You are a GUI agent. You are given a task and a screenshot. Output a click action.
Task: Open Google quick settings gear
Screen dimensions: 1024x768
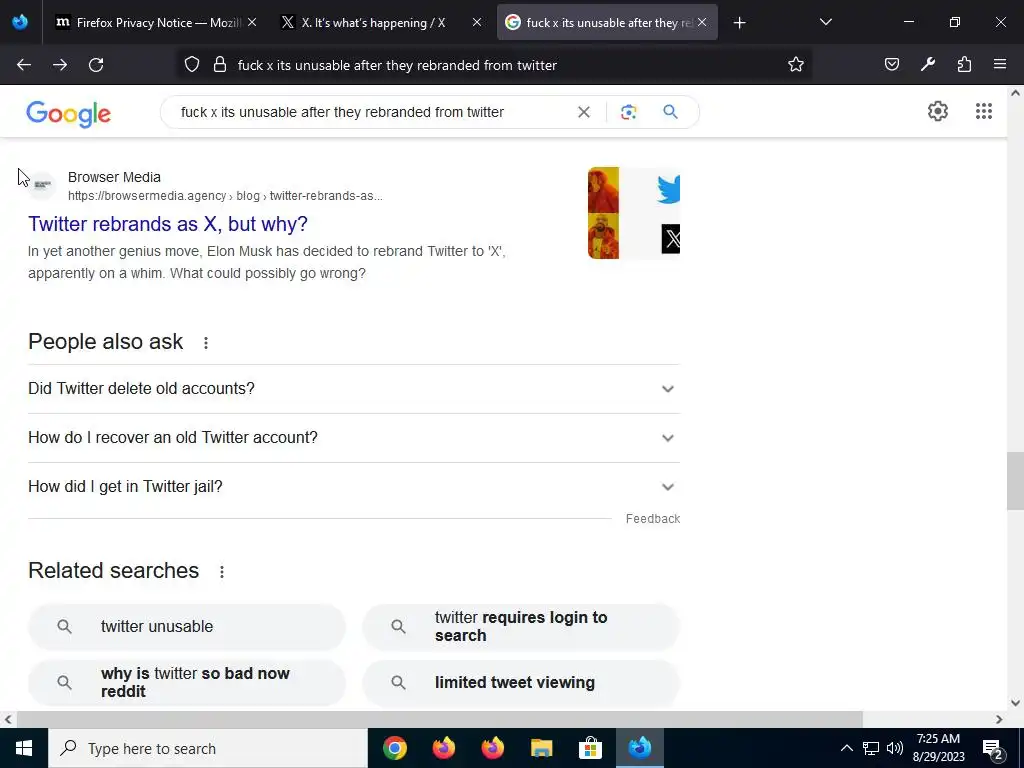click(x=938, y=111)
